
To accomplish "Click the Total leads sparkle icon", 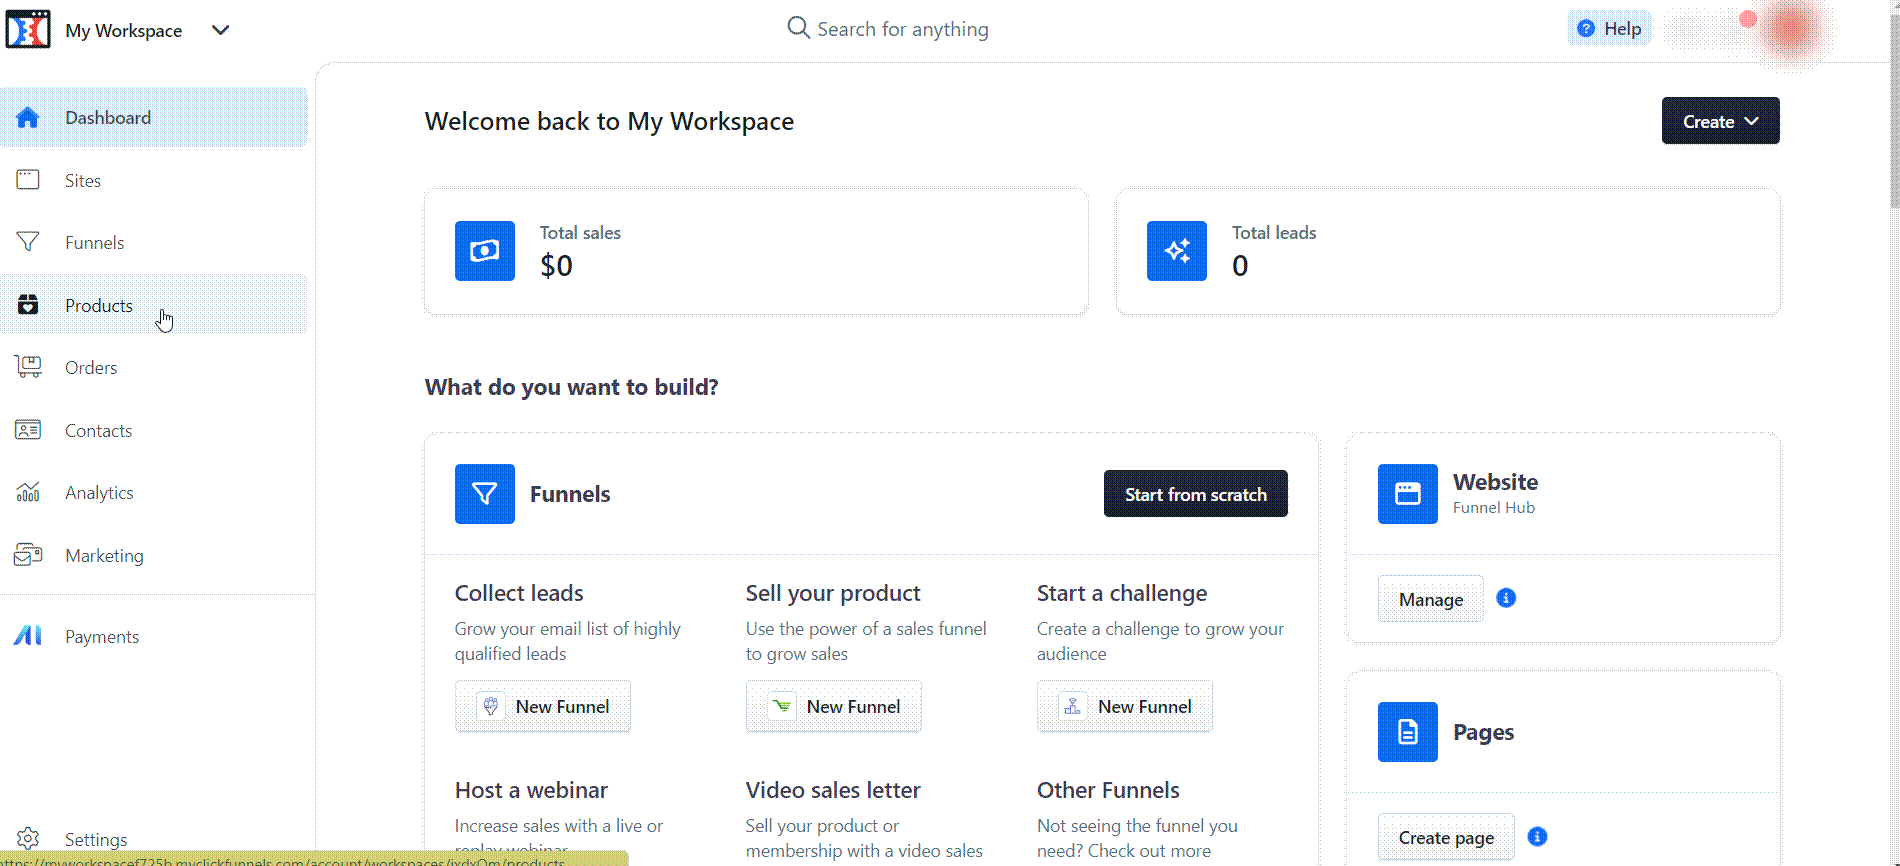I will [1177, 251].
